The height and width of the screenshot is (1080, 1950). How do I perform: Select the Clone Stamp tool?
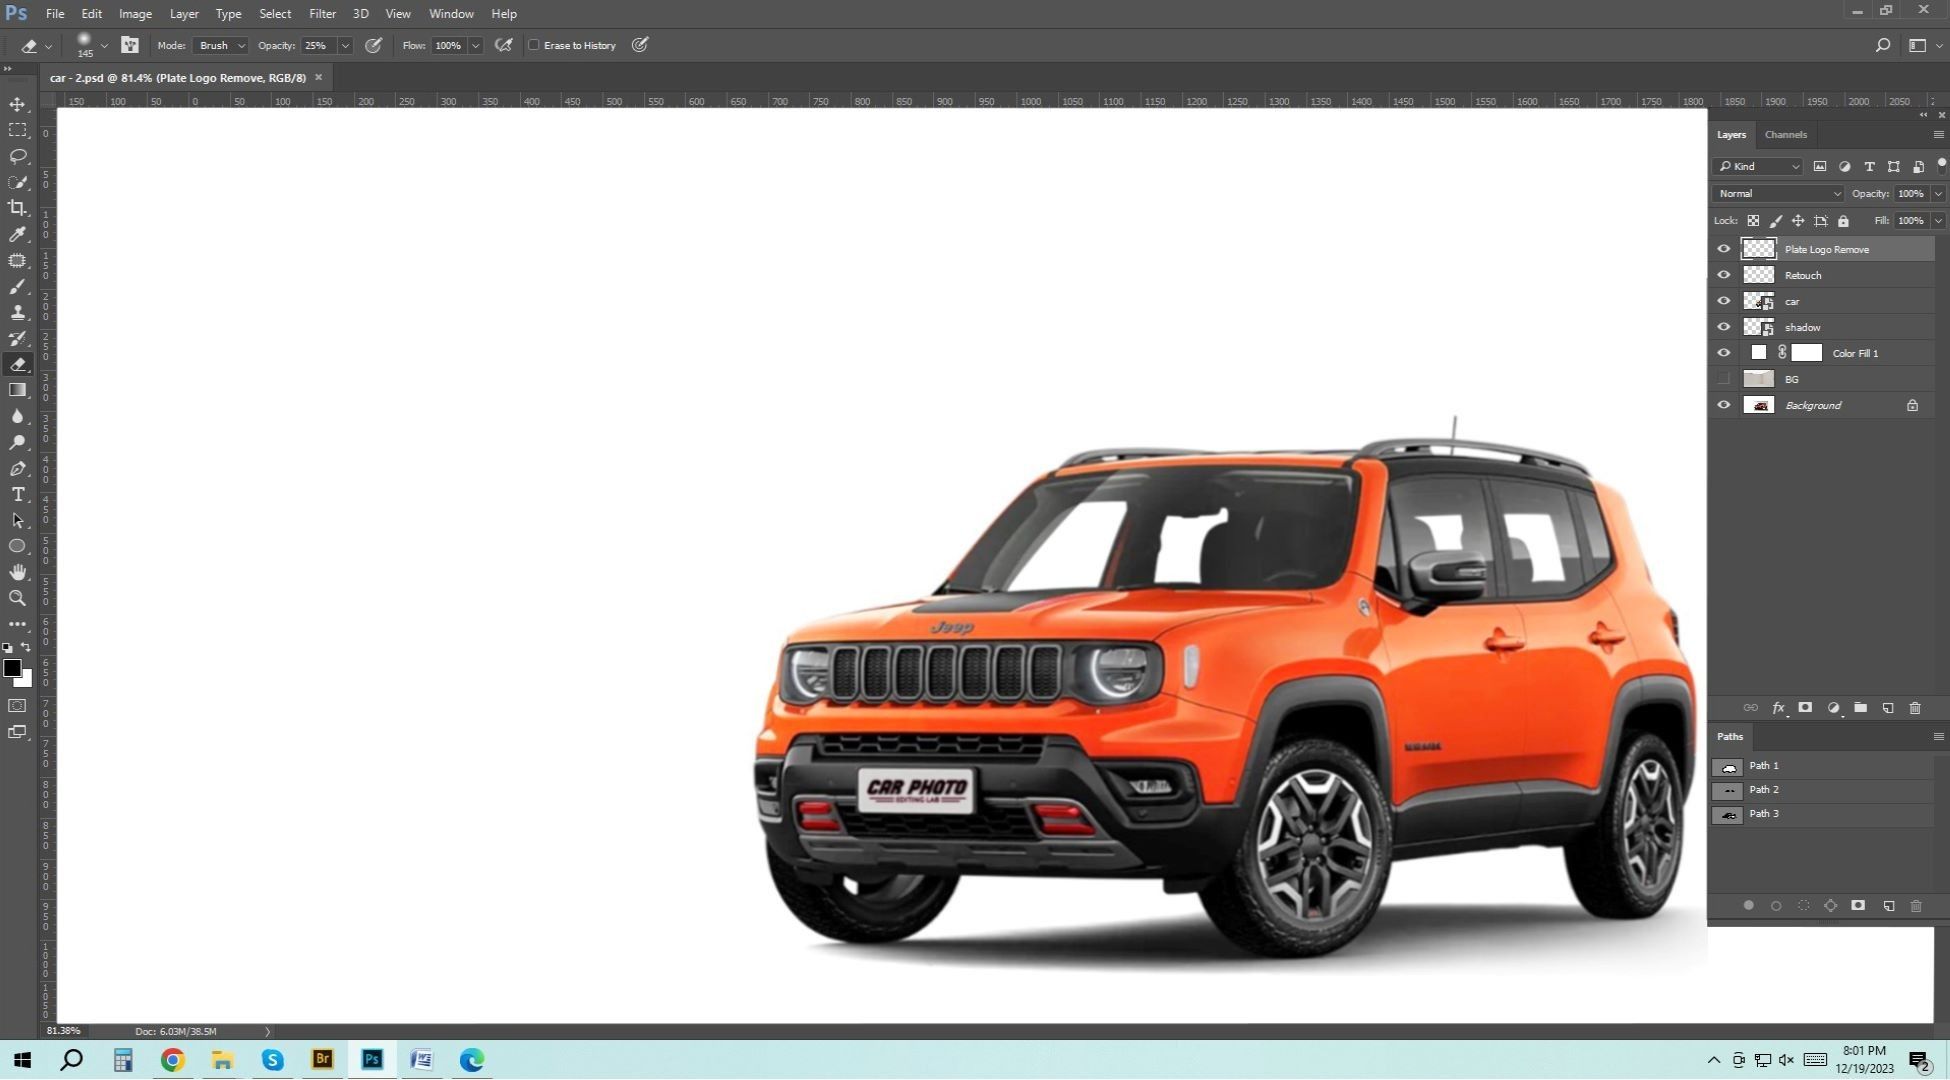pos(17,312)
